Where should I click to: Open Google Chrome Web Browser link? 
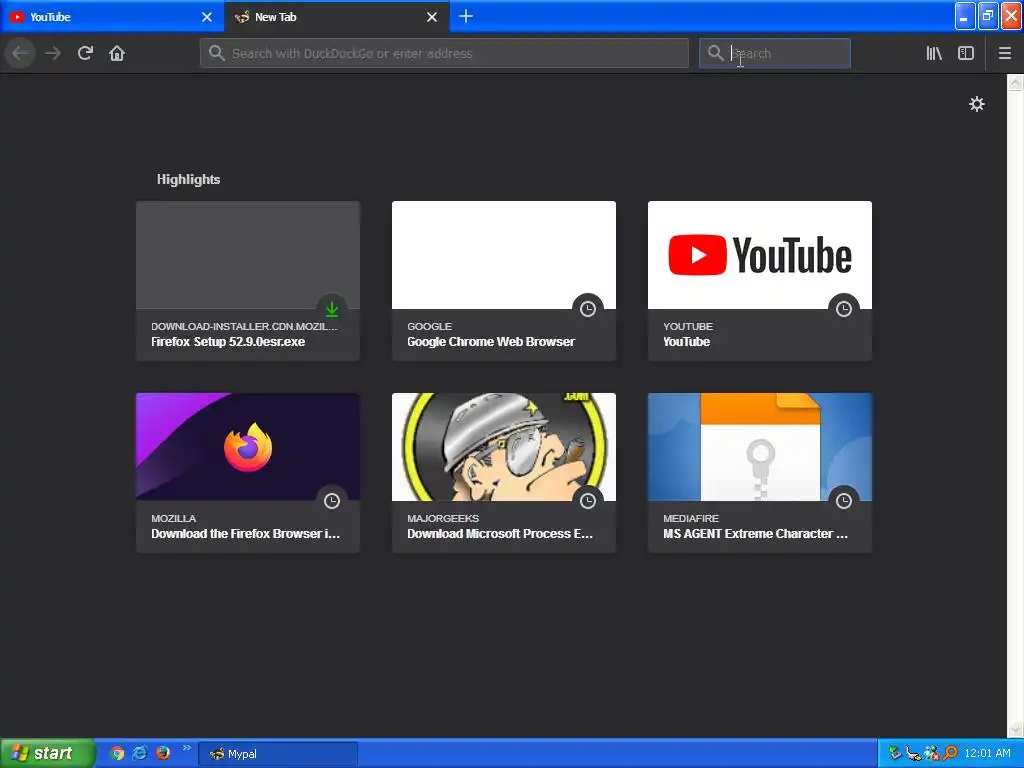tap(491, 342)
